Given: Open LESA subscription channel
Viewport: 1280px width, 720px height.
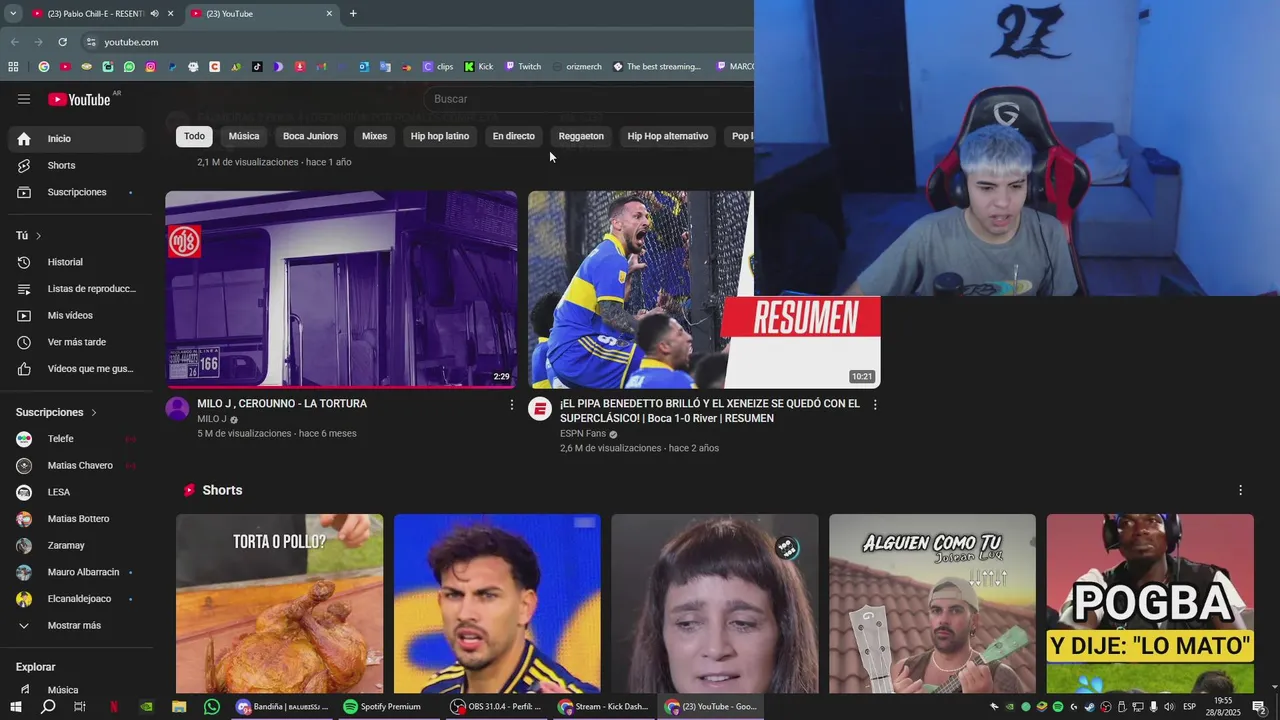Looking at the screenshot, I should coord(76,492).
